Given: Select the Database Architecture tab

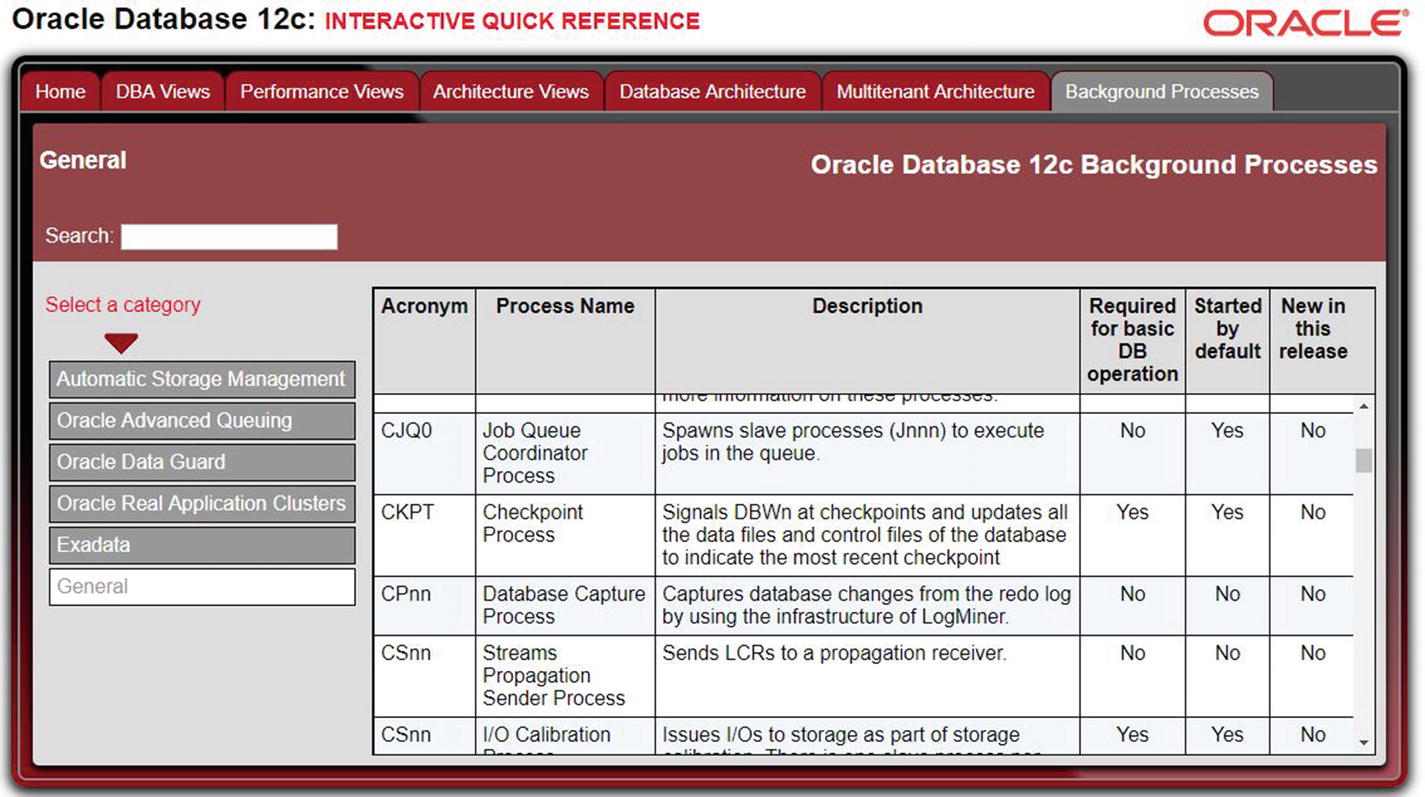Looking at the screenshot, I should coord(712,91).
